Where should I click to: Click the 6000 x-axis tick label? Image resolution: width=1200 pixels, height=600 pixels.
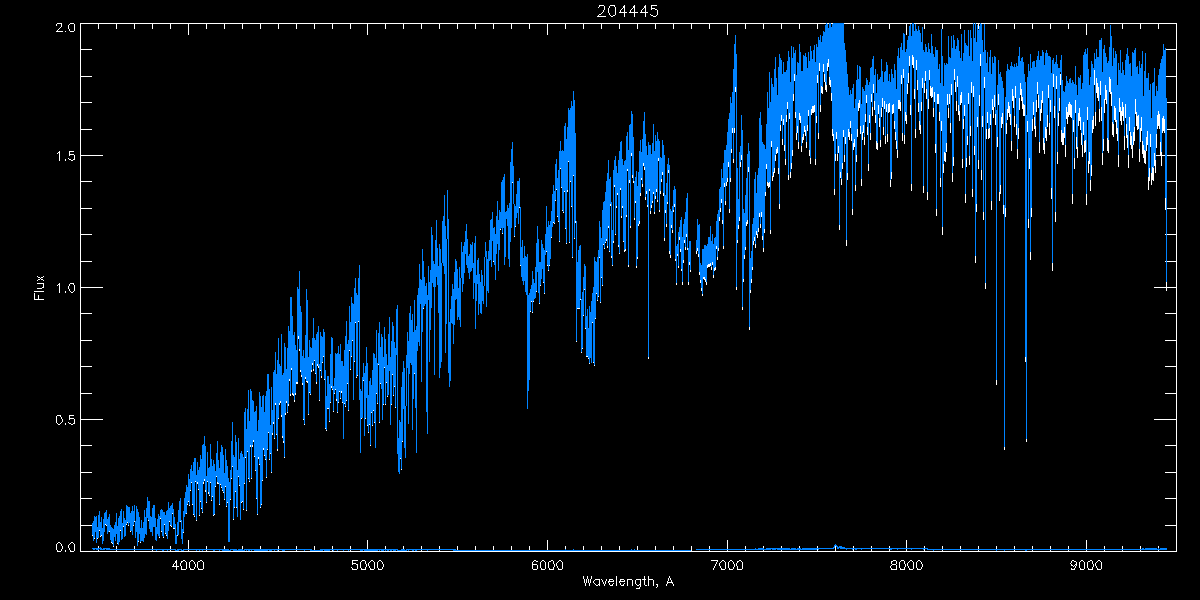coord(547,565)
